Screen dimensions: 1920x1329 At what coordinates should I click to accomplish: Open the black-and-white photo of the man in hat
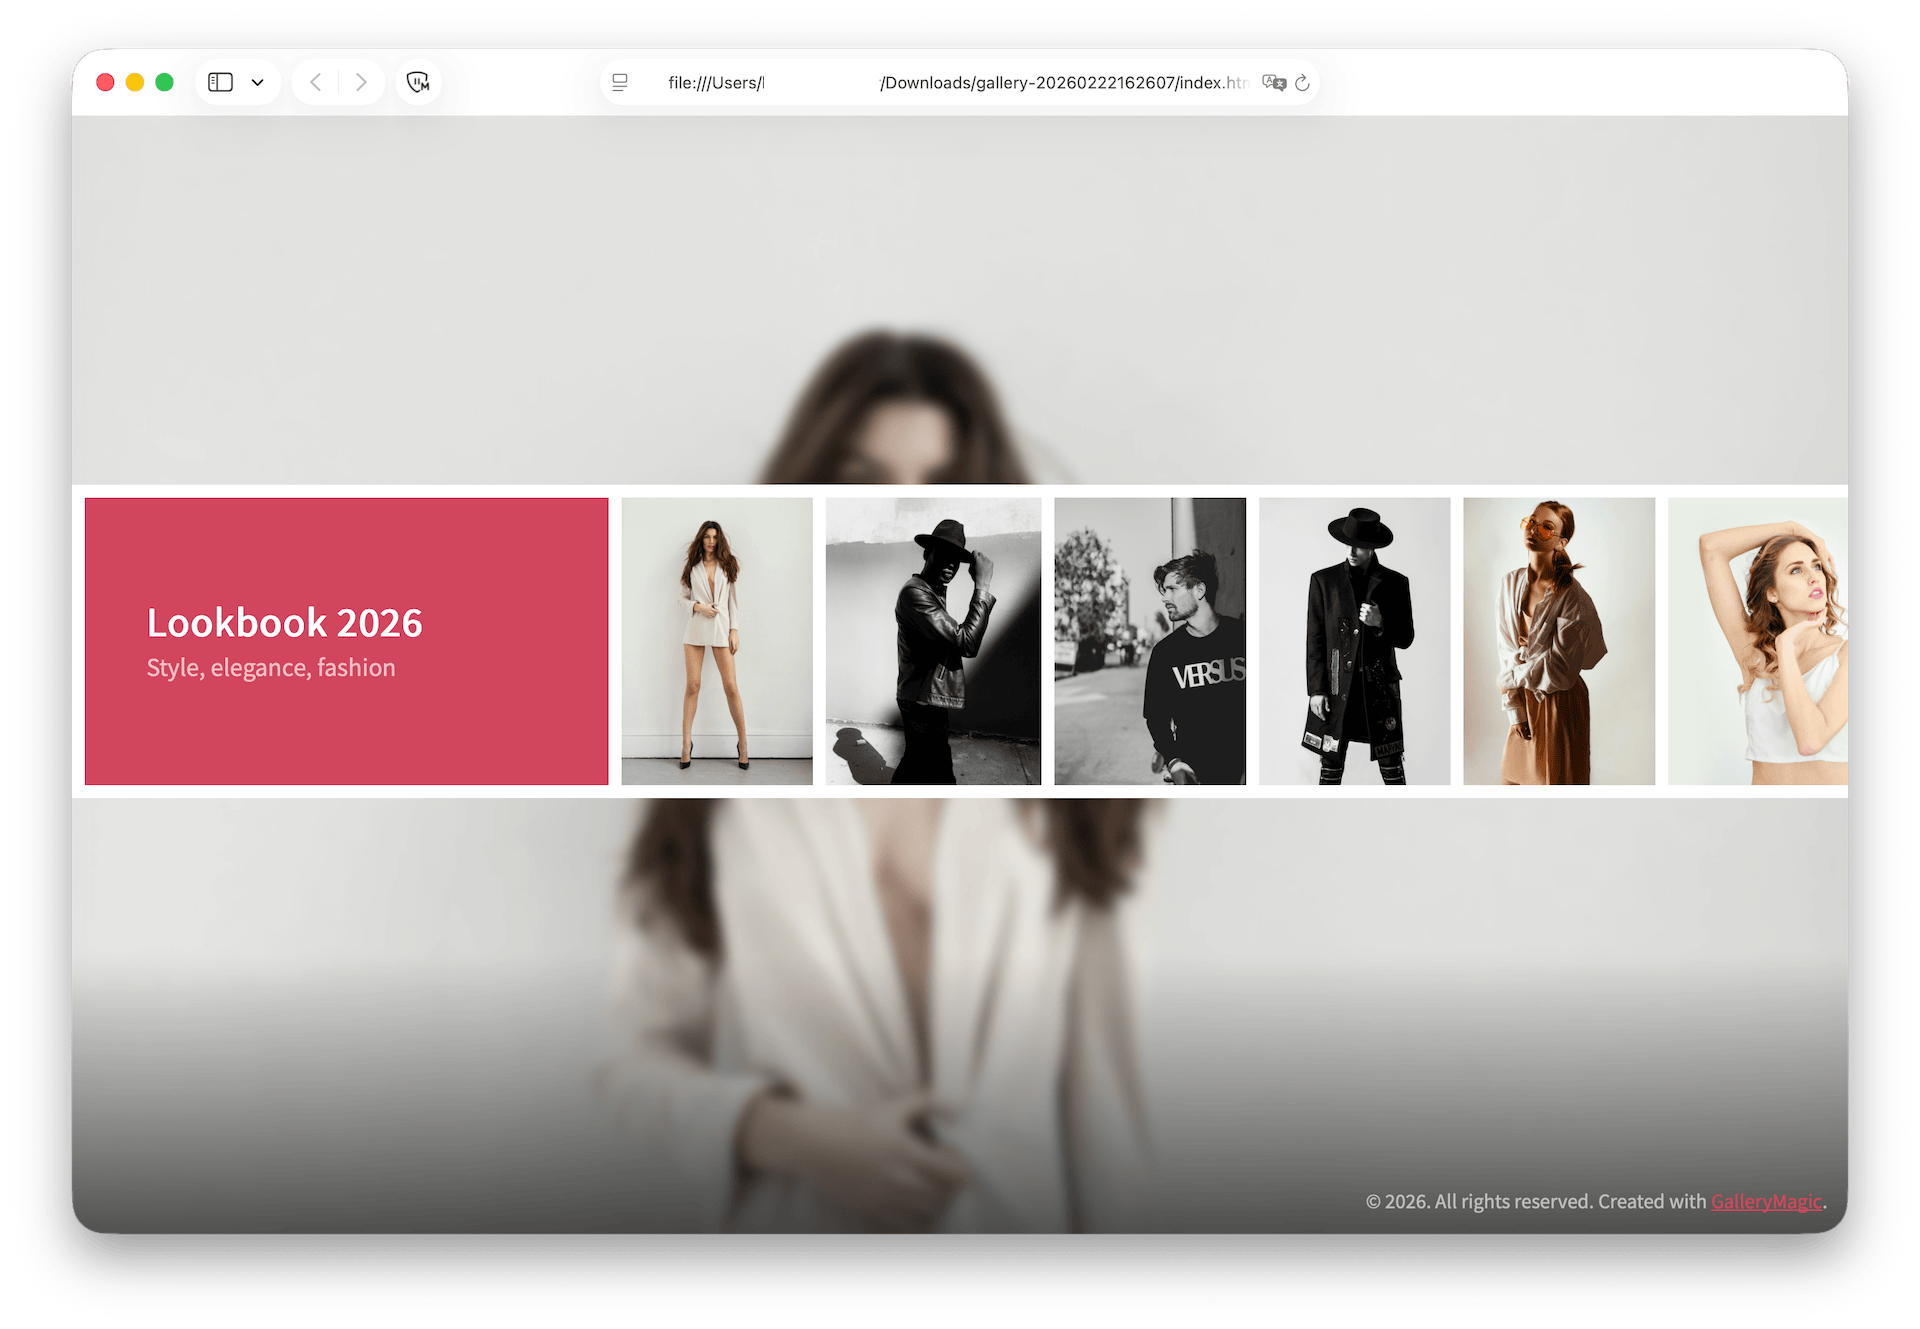point(933,641)
